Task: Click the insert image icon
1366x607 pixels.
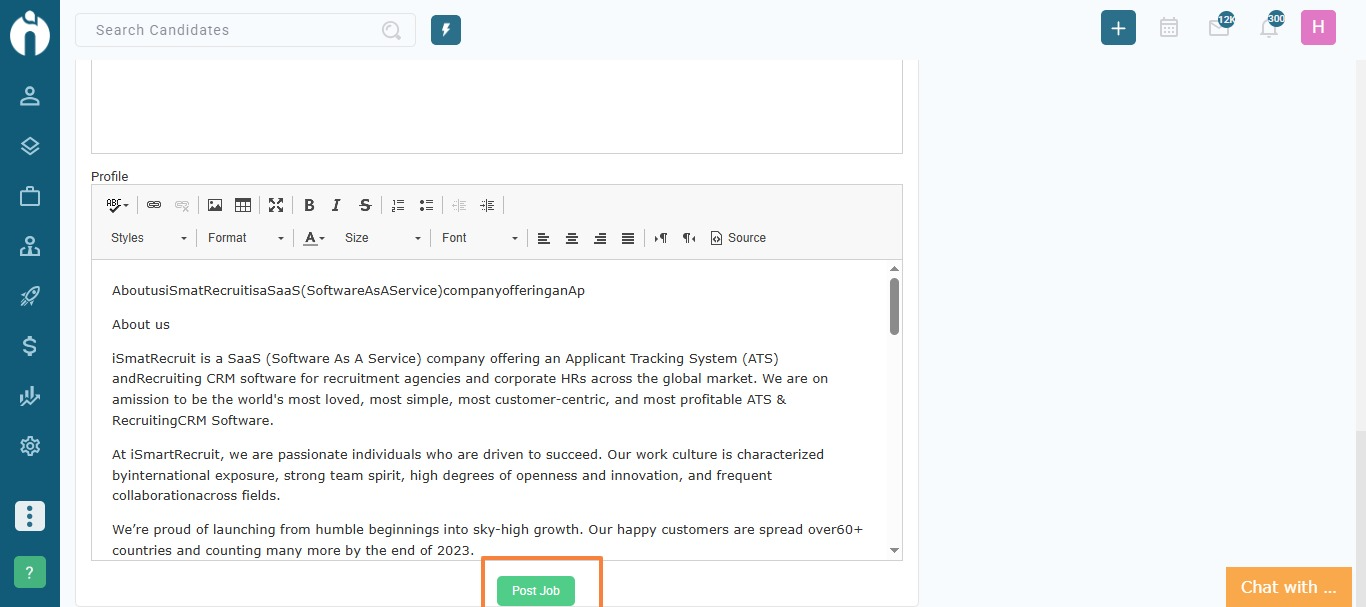Action: coord(215,205)
